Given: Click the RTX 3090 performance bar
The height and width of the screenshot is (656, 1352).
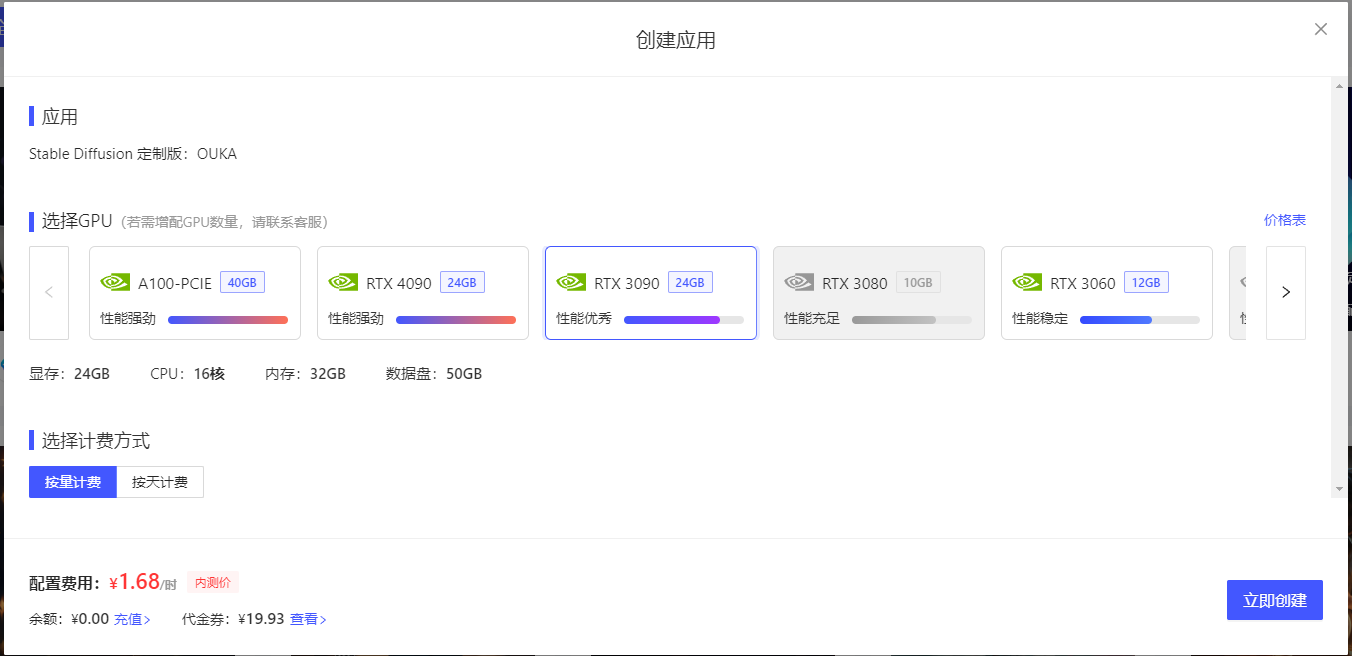Looking at the screenshot, I should pos(684,320).
